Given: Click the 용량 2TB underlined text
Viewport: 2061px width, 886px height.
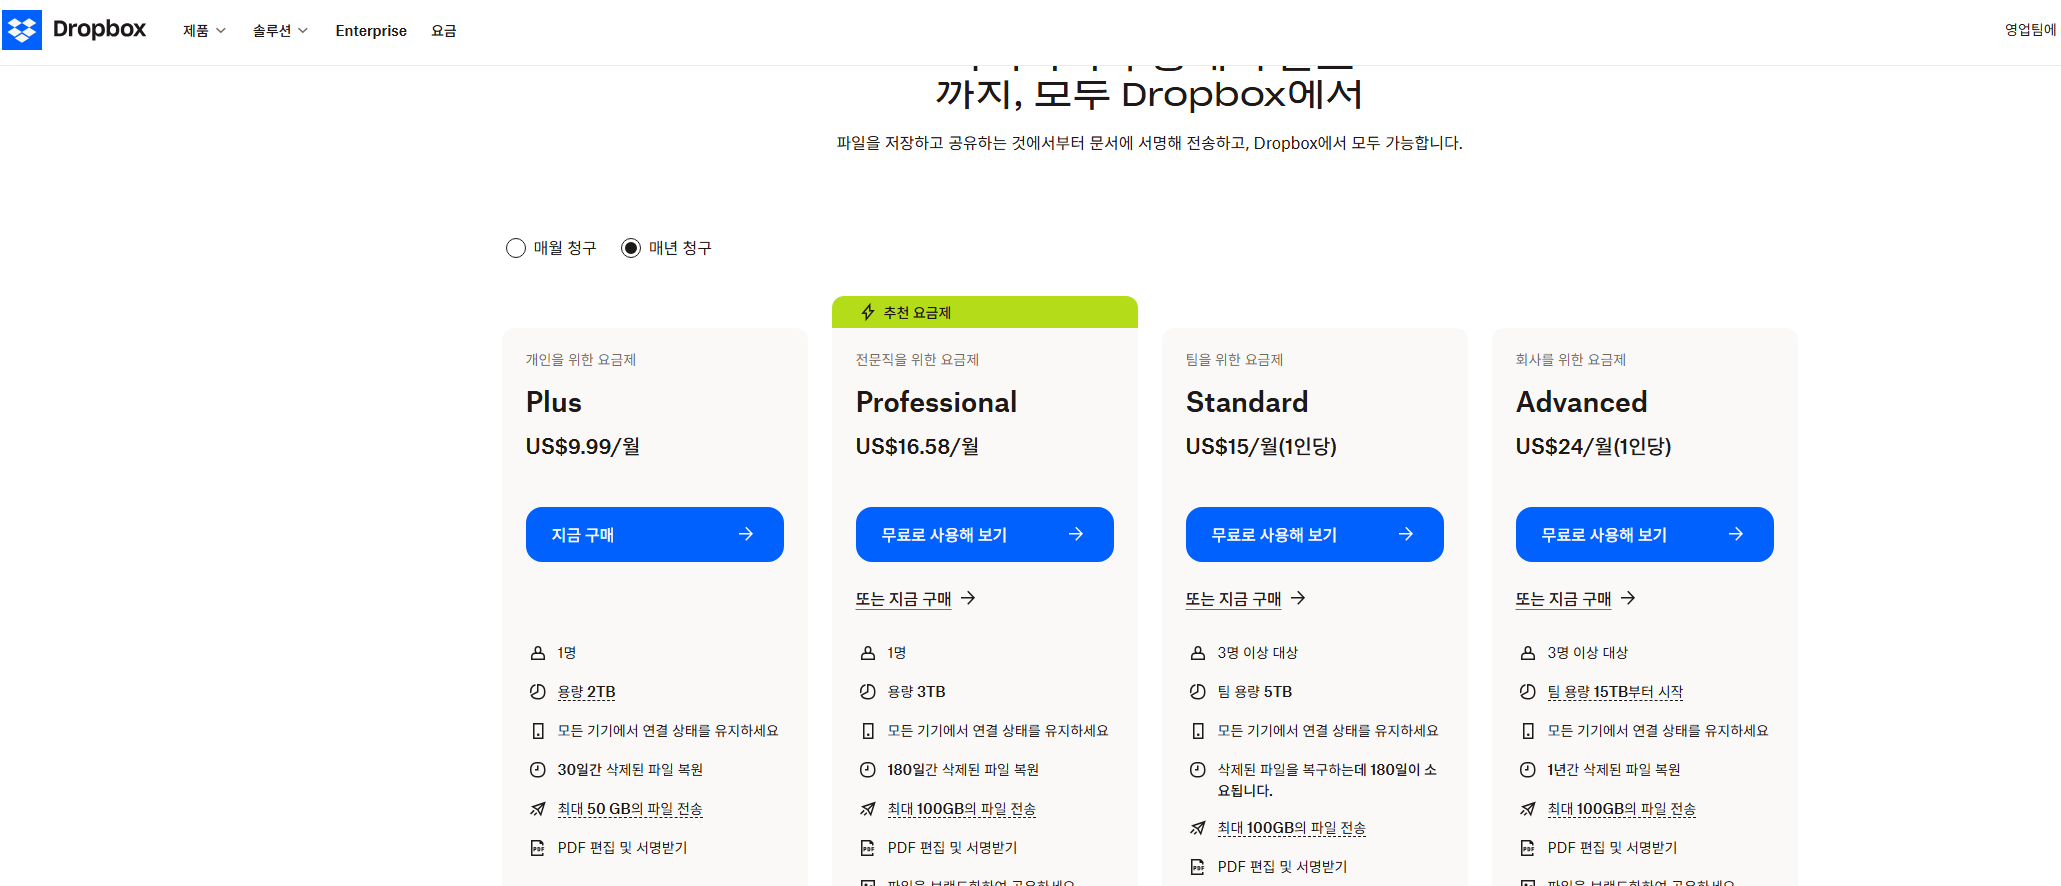Looking at the screenshot, I should tap(586, 692).
